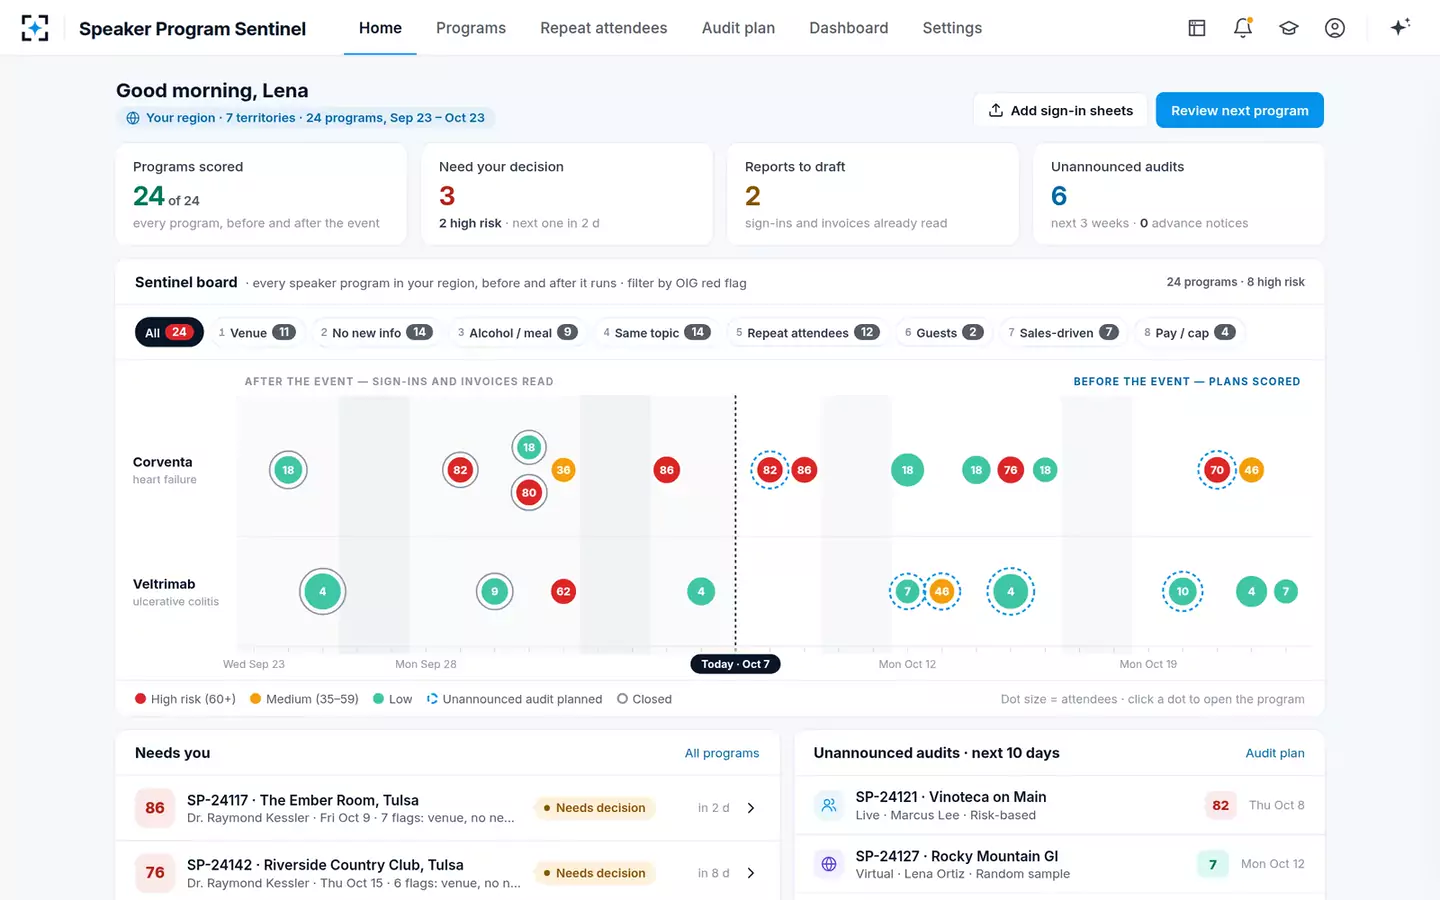Open the Unannounced audits summary card
Screen dimensions: 1440x900
[1179, 194]
